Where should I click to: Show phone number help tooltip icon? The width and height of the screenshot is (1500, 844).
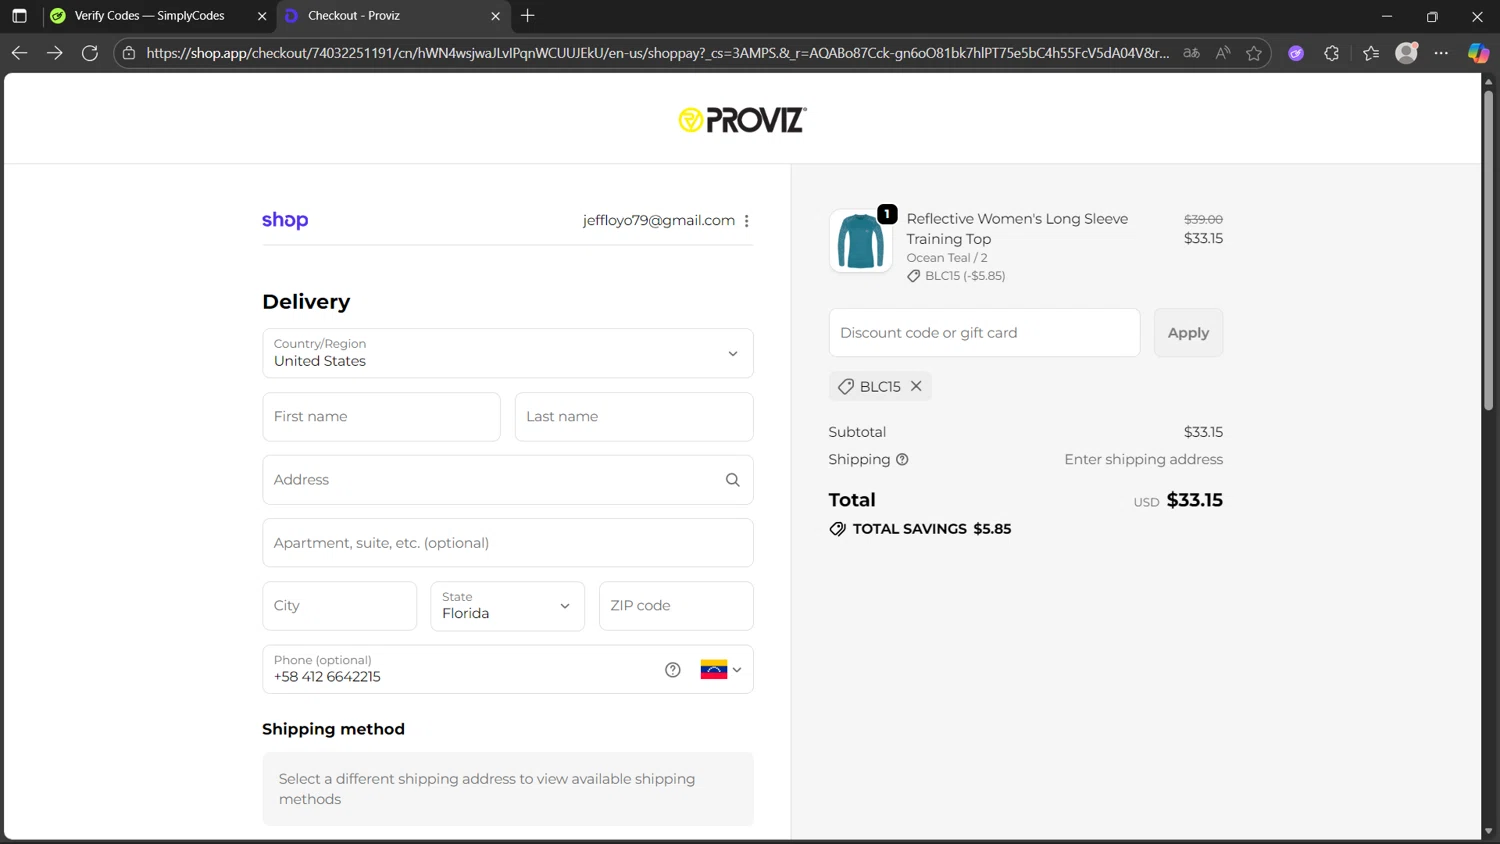point(673,670)
